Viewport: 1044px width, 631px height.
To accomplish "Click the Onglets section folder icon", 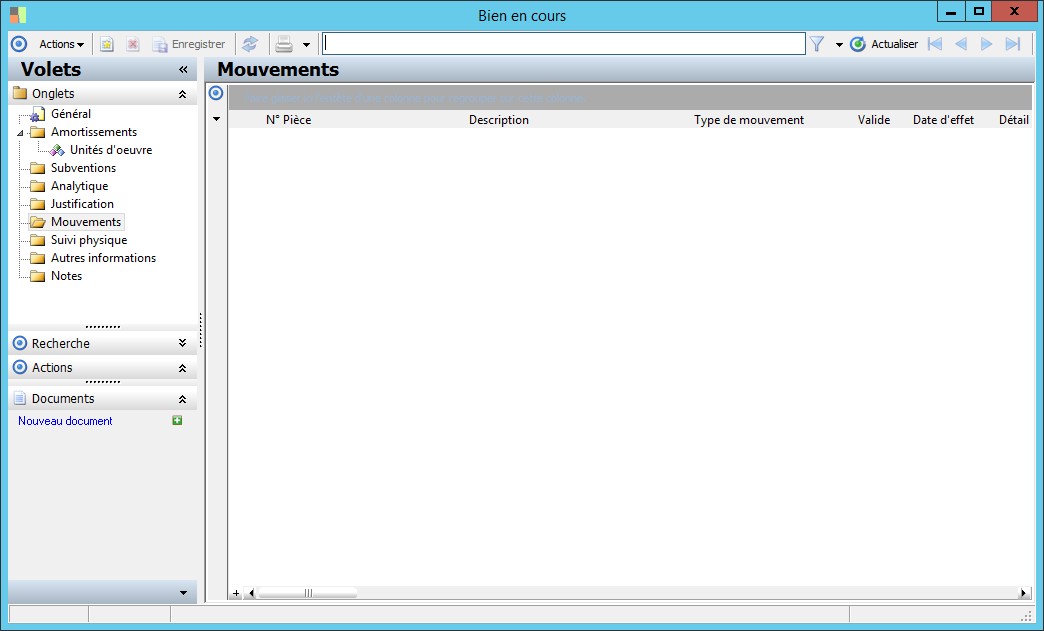I will click(20, 93).
